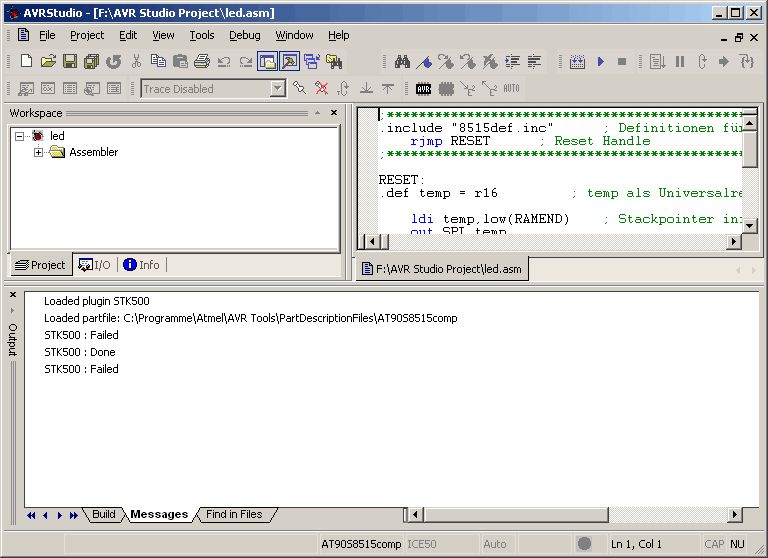The height and width of the screenshot is (558, 768).
Task: Click the code editor horizontal scrollbar
Action: [550, 241]
